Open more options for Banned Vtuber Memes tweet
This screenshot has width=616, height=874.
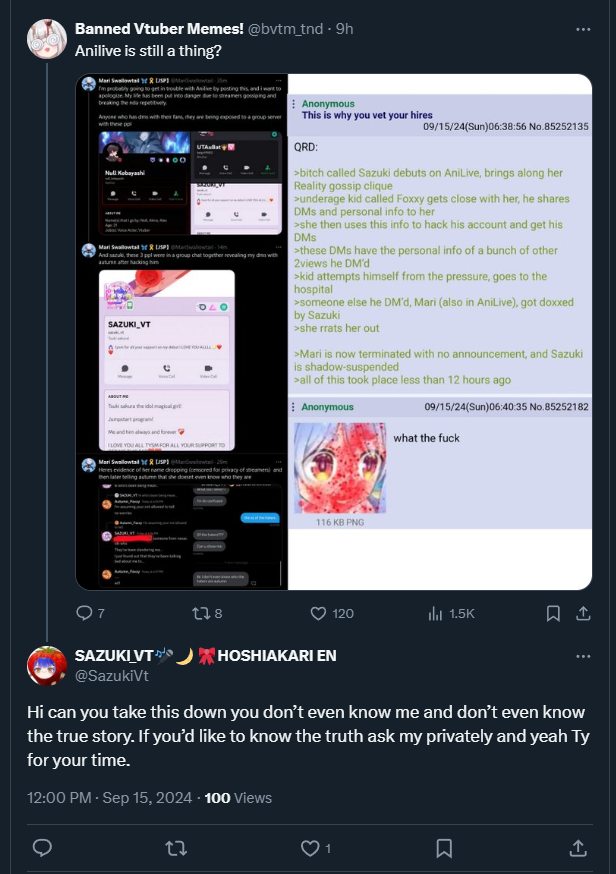click(583, 29)
